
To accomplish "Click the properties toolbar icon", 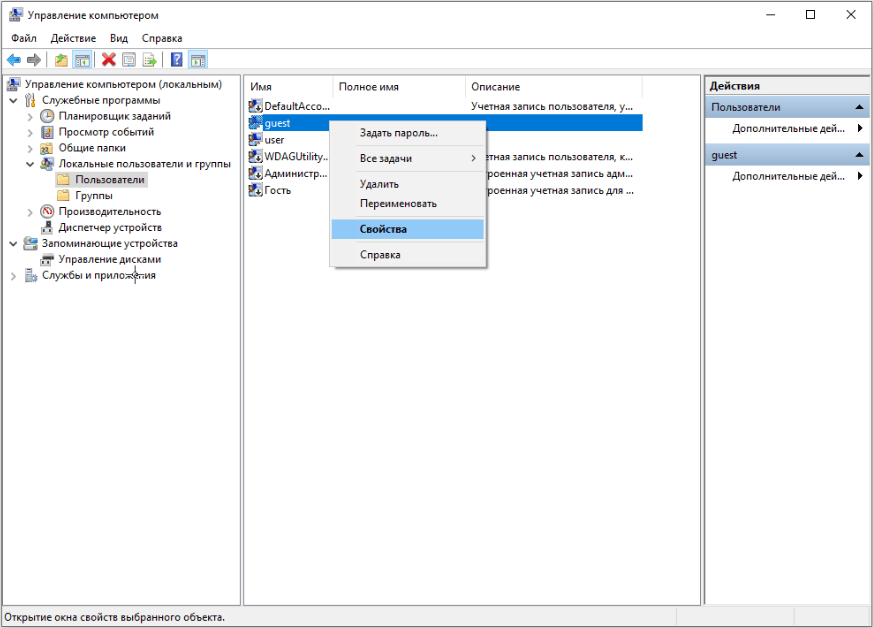I will 129,60.
